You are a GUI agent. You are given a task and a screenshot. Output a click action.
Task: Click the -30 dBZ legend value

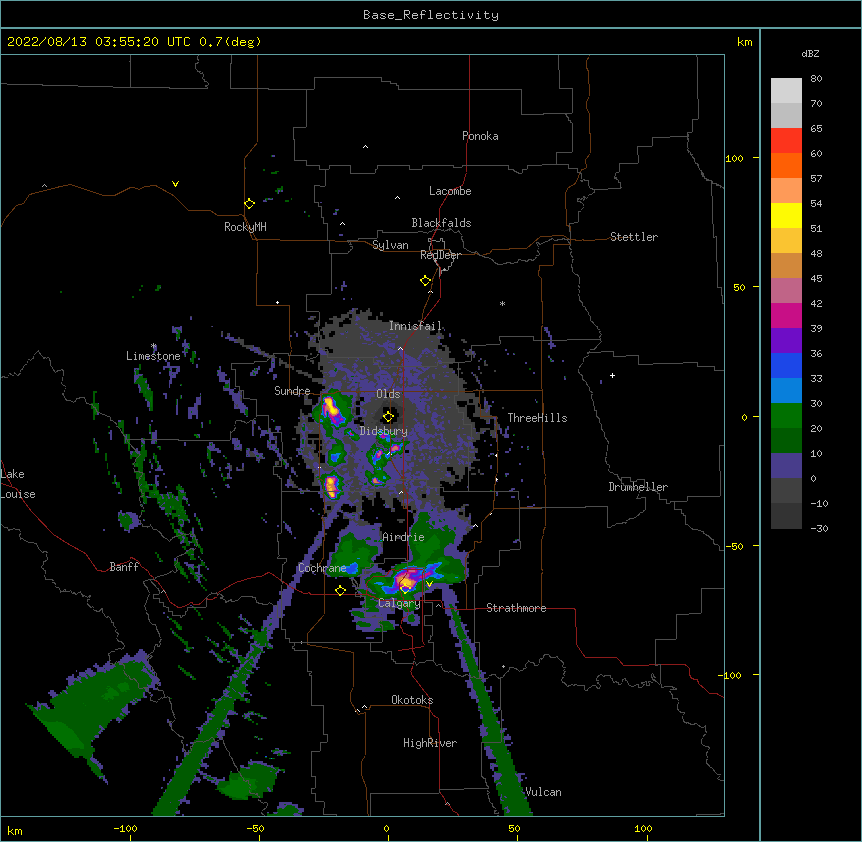click(x=819, y=529)
